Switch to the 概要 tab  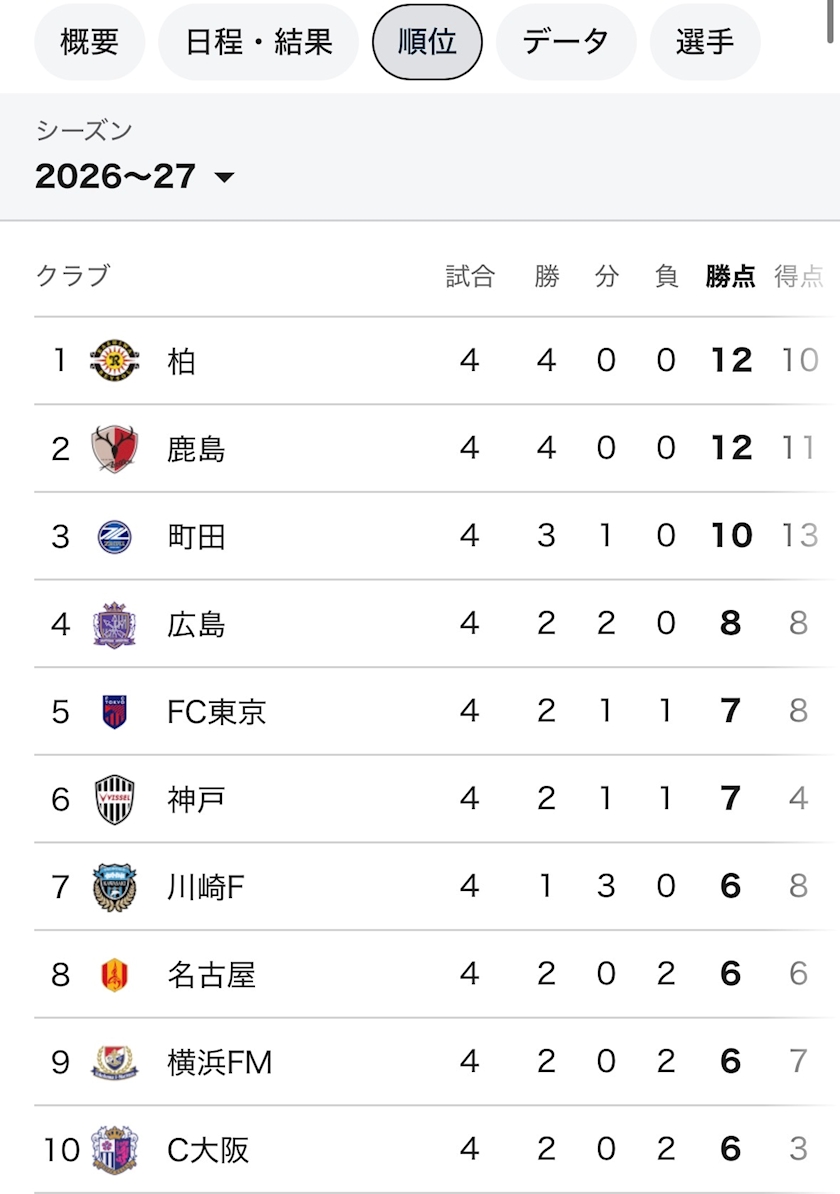[x=90, y=42]
